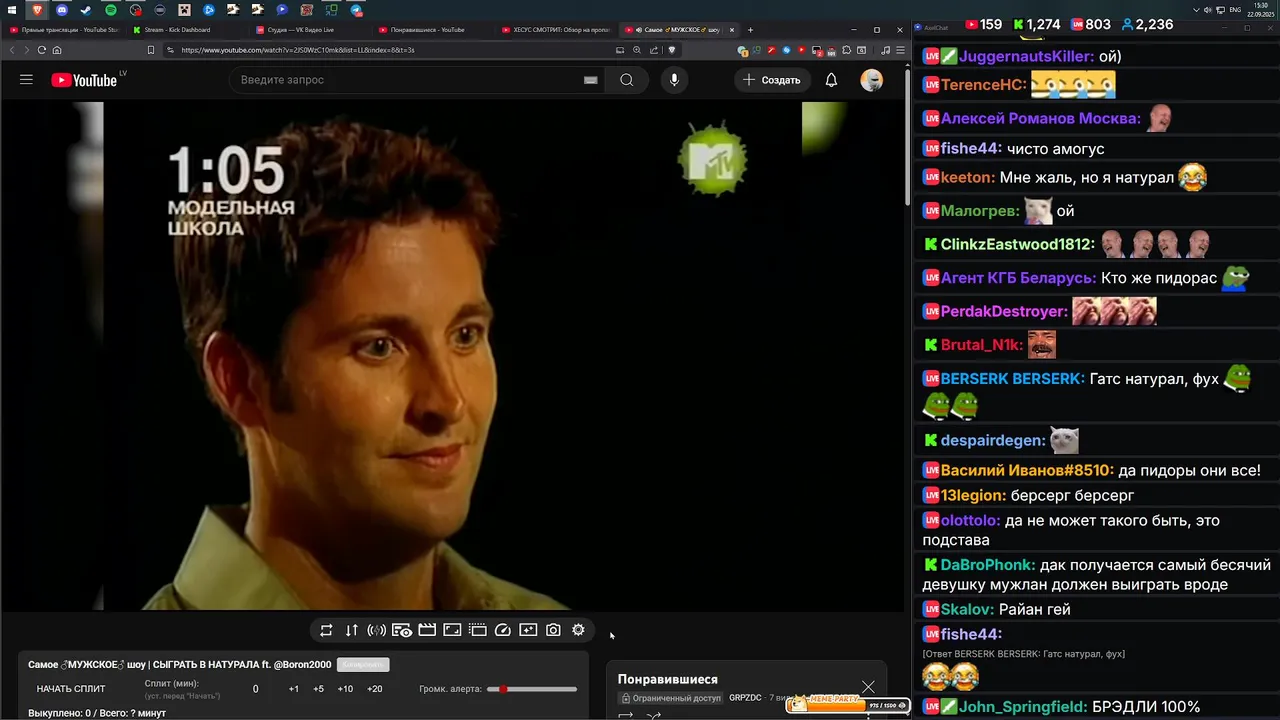Take a screenshot with the camera icon
Viewport: 1280px width, 720px height.
tap(553, 630)
